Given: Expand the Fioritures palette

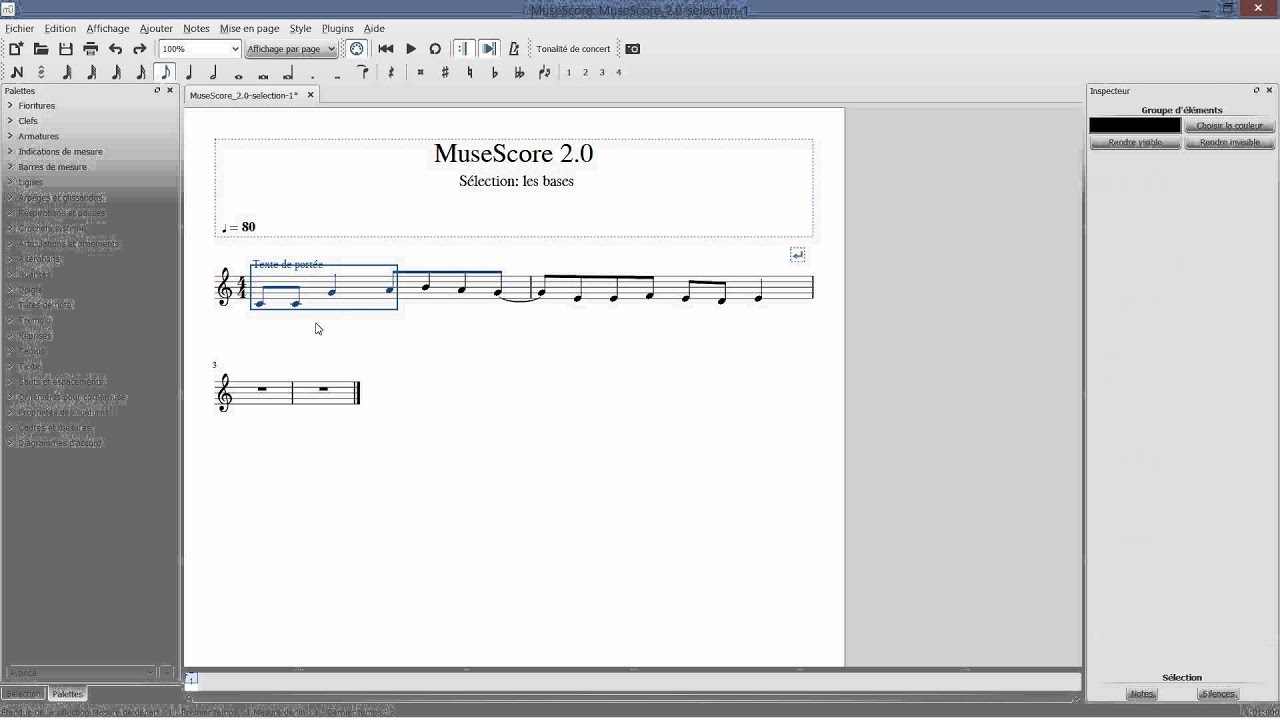Looking at the screenshot, I should [x=36, y=106].
